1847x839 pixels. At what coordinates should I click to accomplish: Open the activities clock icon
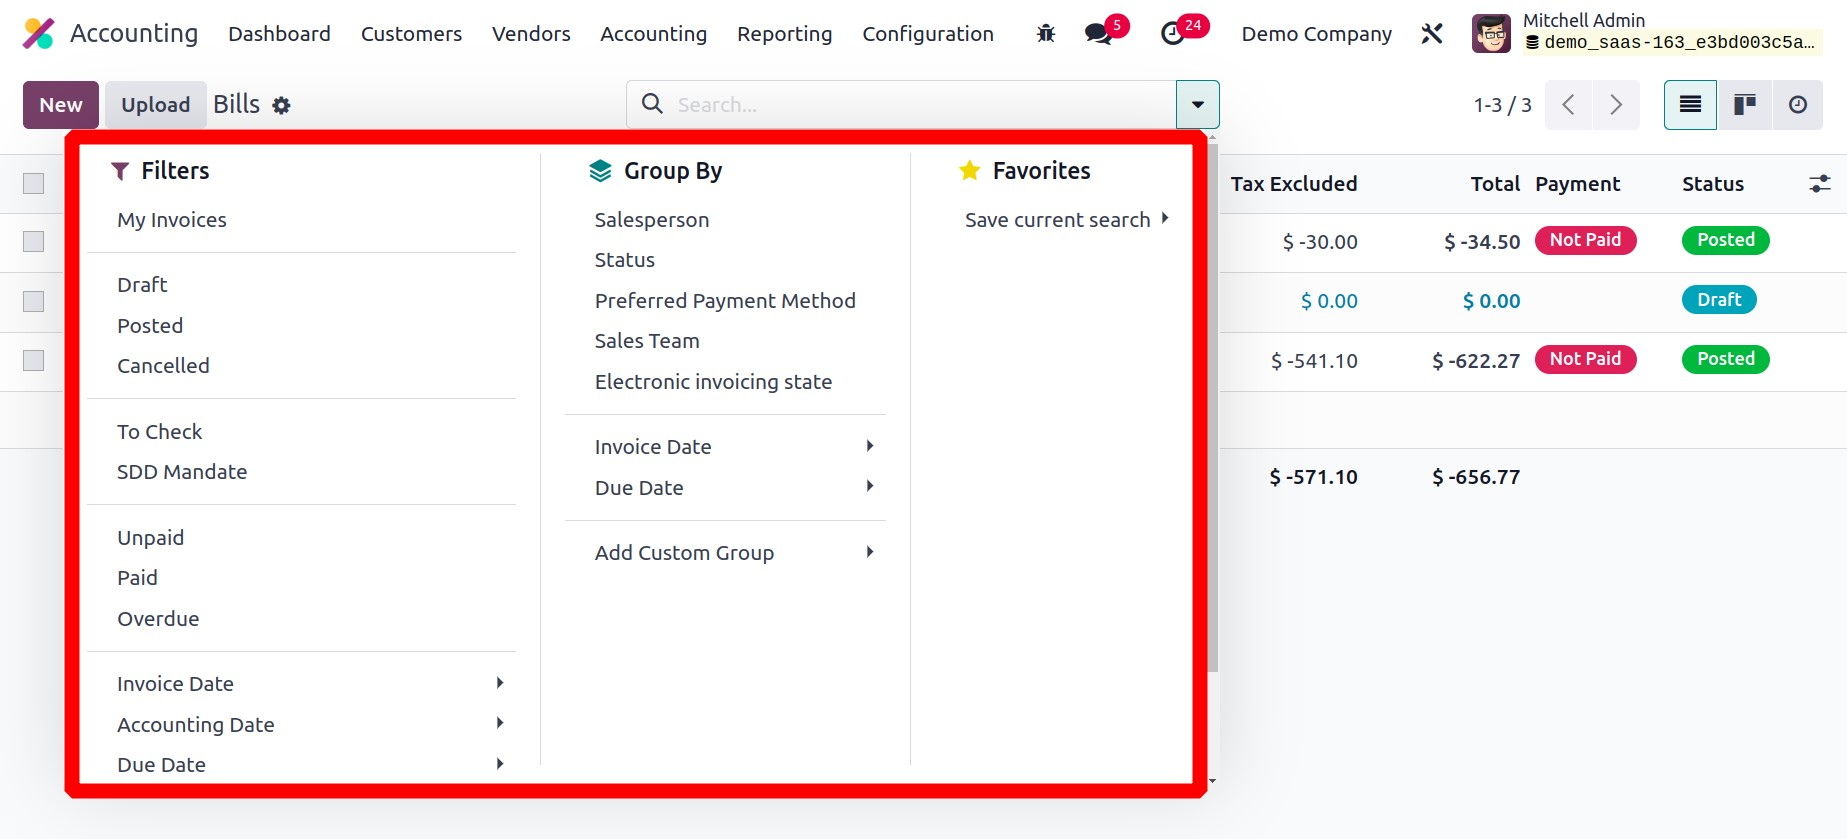(x=1172, y=34)
